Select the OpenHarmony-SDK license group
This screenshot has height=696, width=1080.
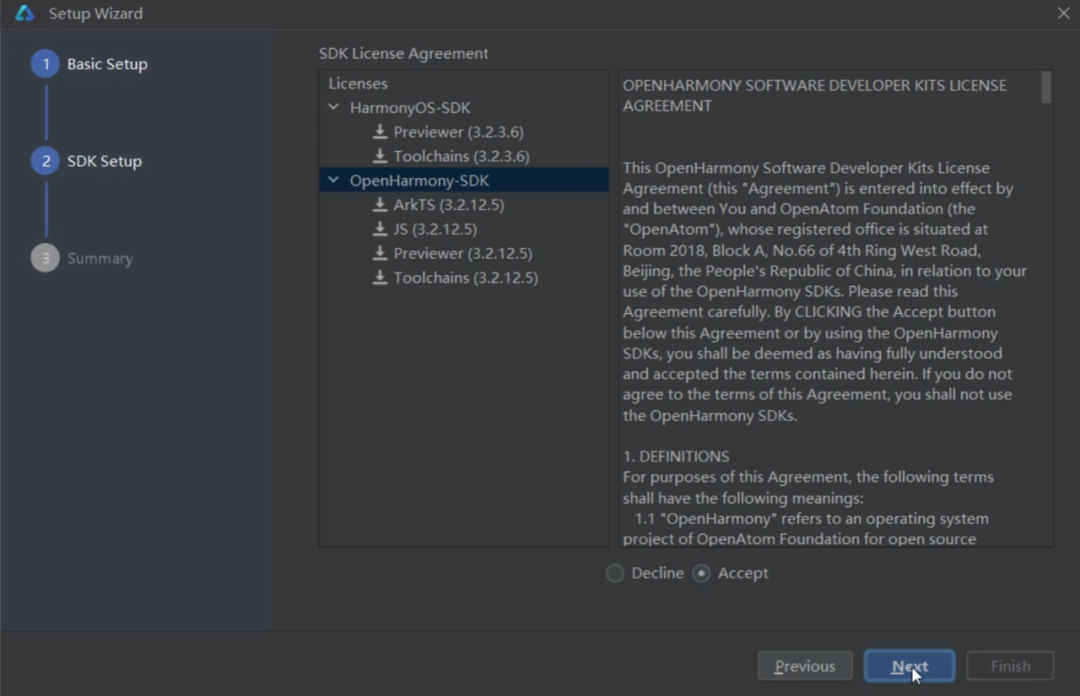coord(419,181)
